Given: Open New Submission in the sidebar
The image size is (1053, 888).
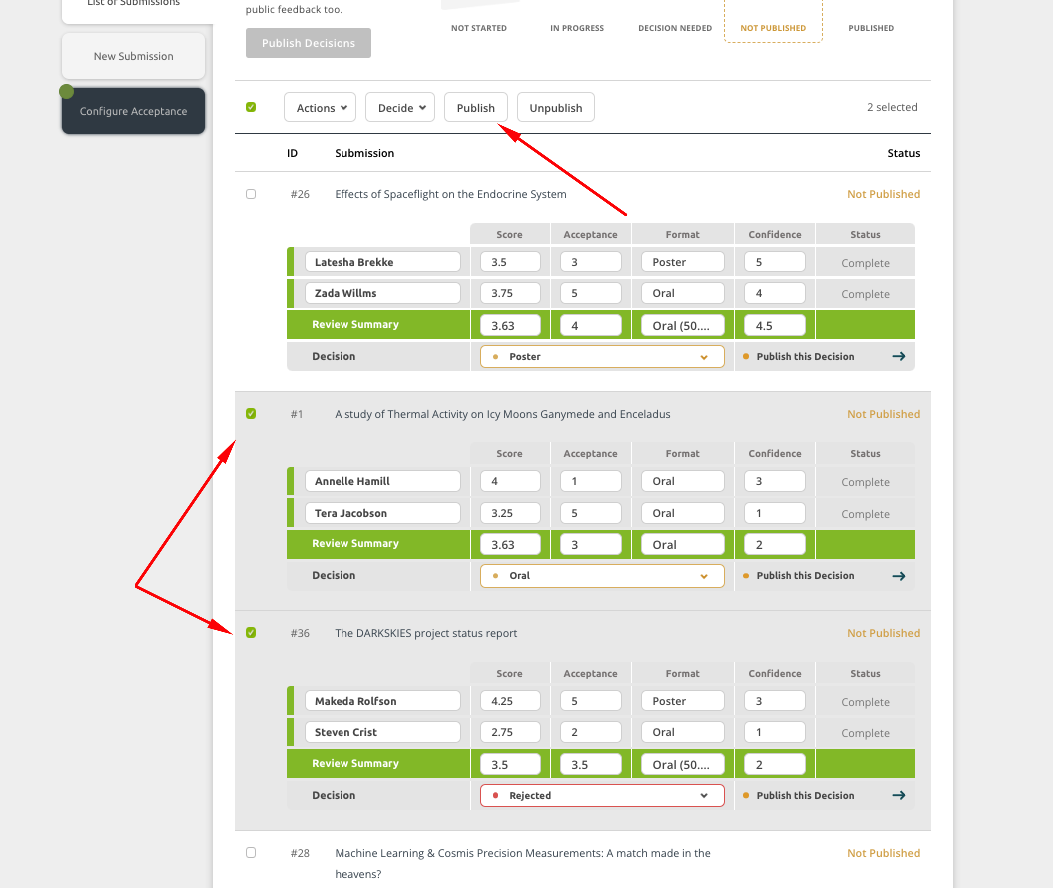Looking at the screenshot, I should point(134,56).
